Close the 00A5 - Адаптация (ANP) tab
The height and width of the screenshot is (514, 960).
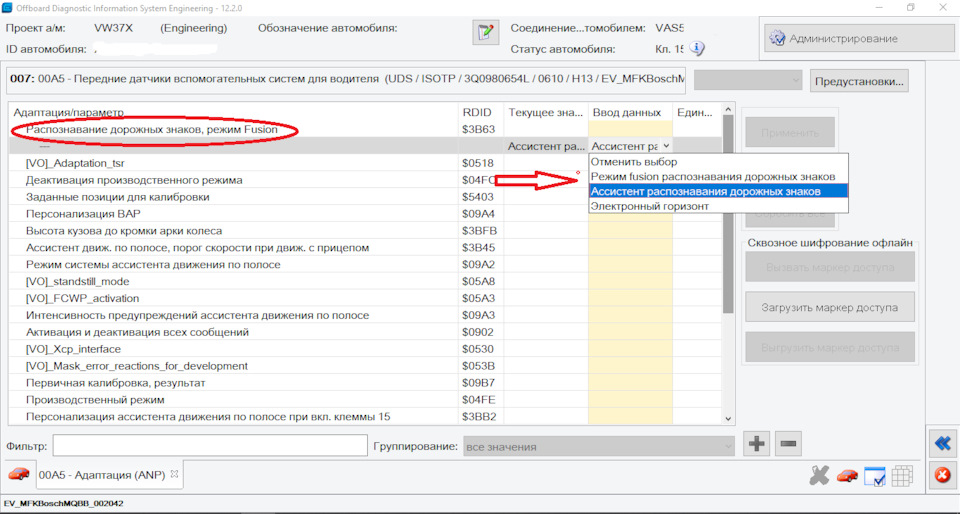coord(173,474)
